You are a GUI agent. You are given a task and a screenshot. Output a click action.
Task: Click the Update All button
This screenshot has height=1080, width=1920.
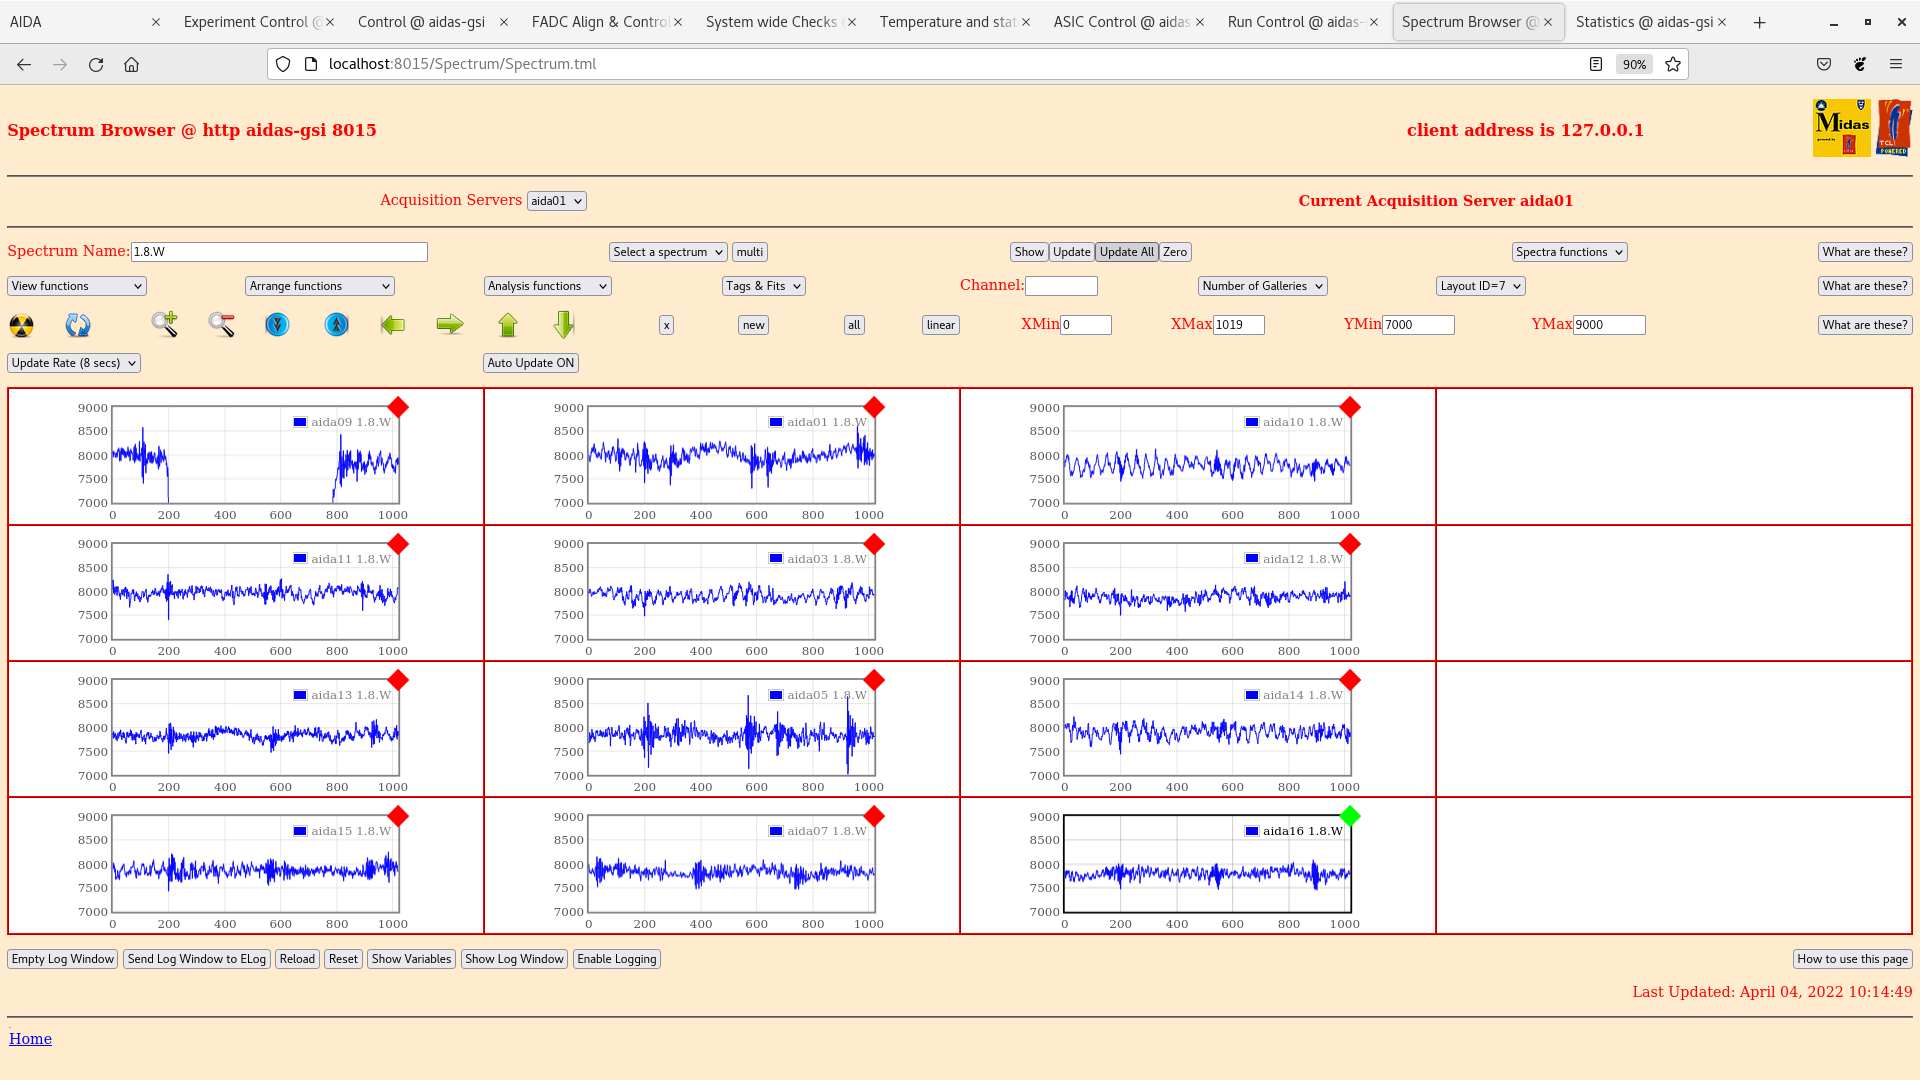click(x=1126, y=252)
